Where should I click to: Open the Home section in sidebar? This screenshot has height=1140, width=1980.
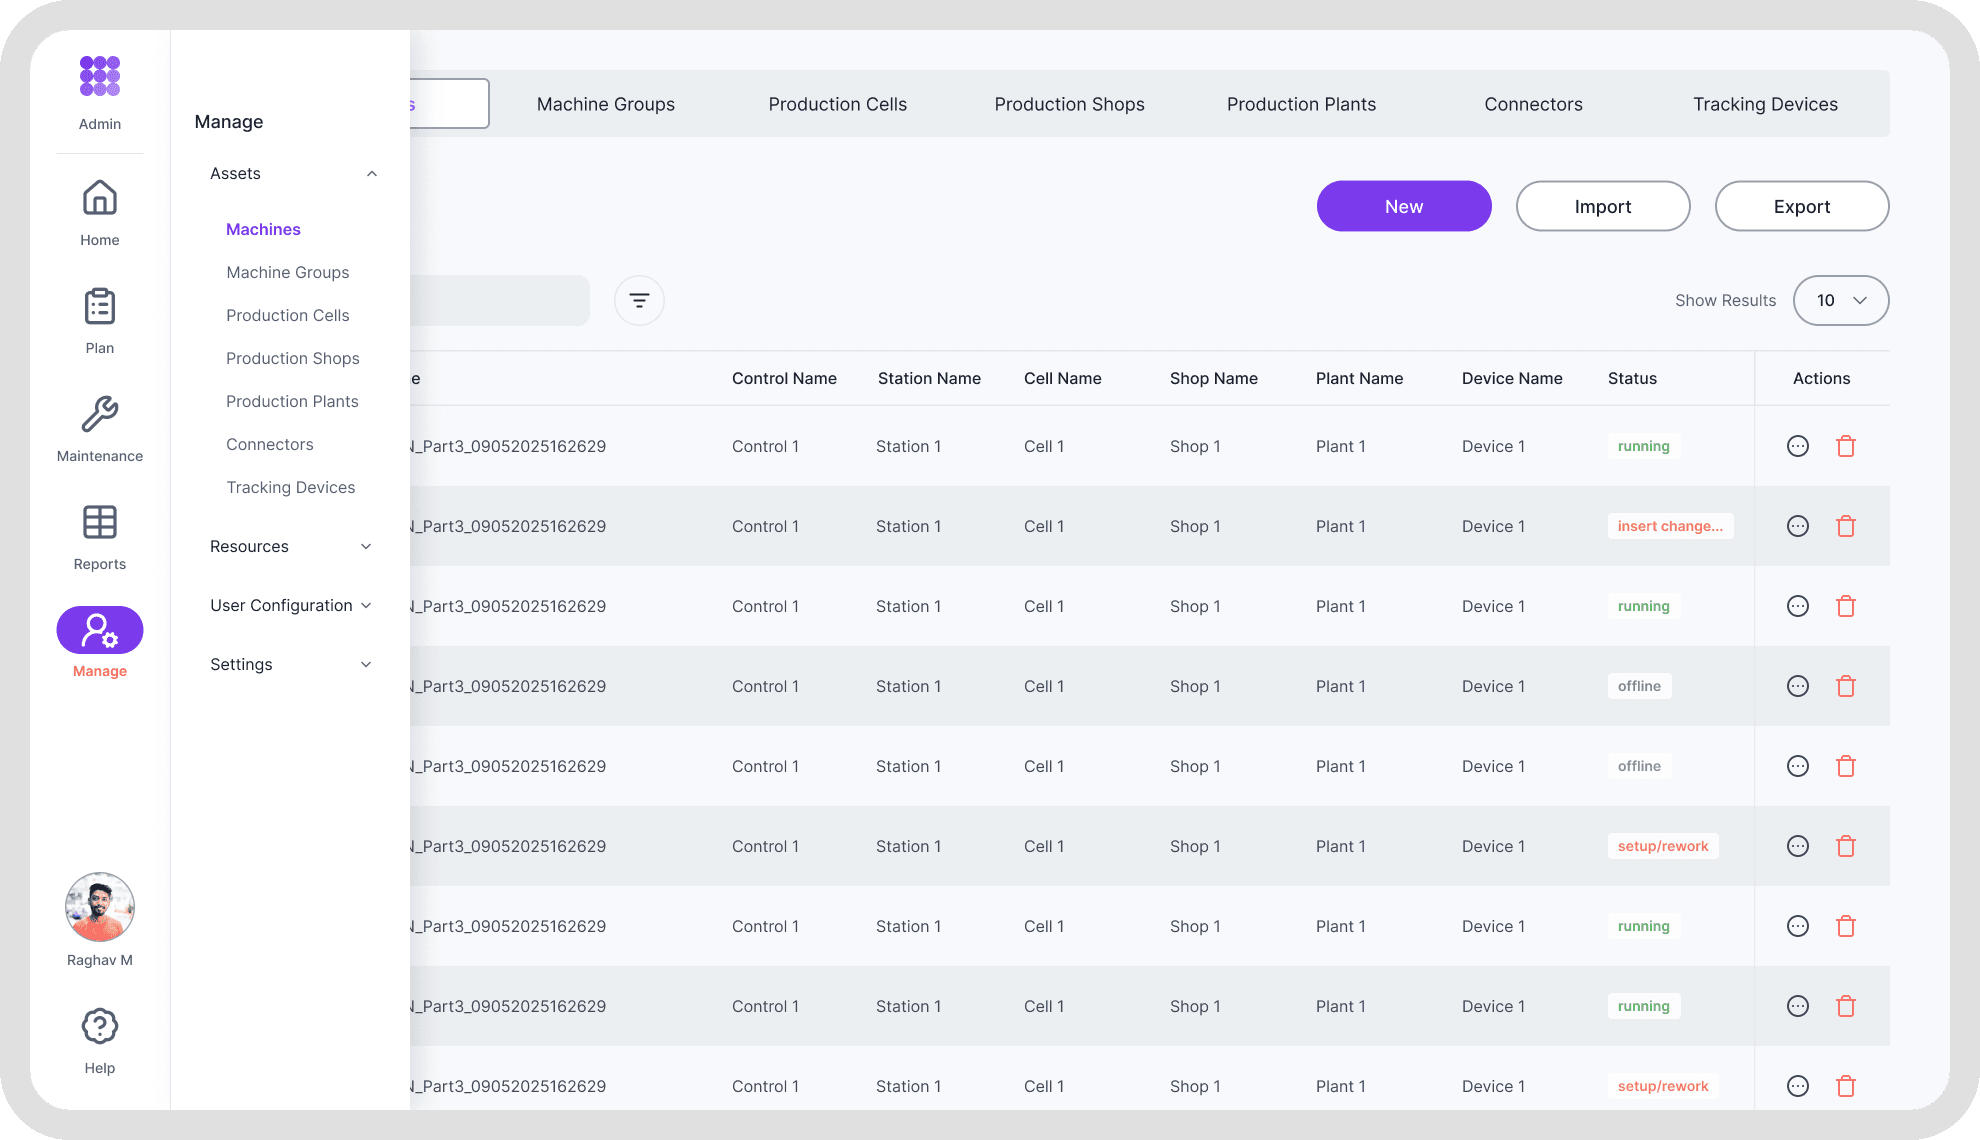tap(100, 199)
